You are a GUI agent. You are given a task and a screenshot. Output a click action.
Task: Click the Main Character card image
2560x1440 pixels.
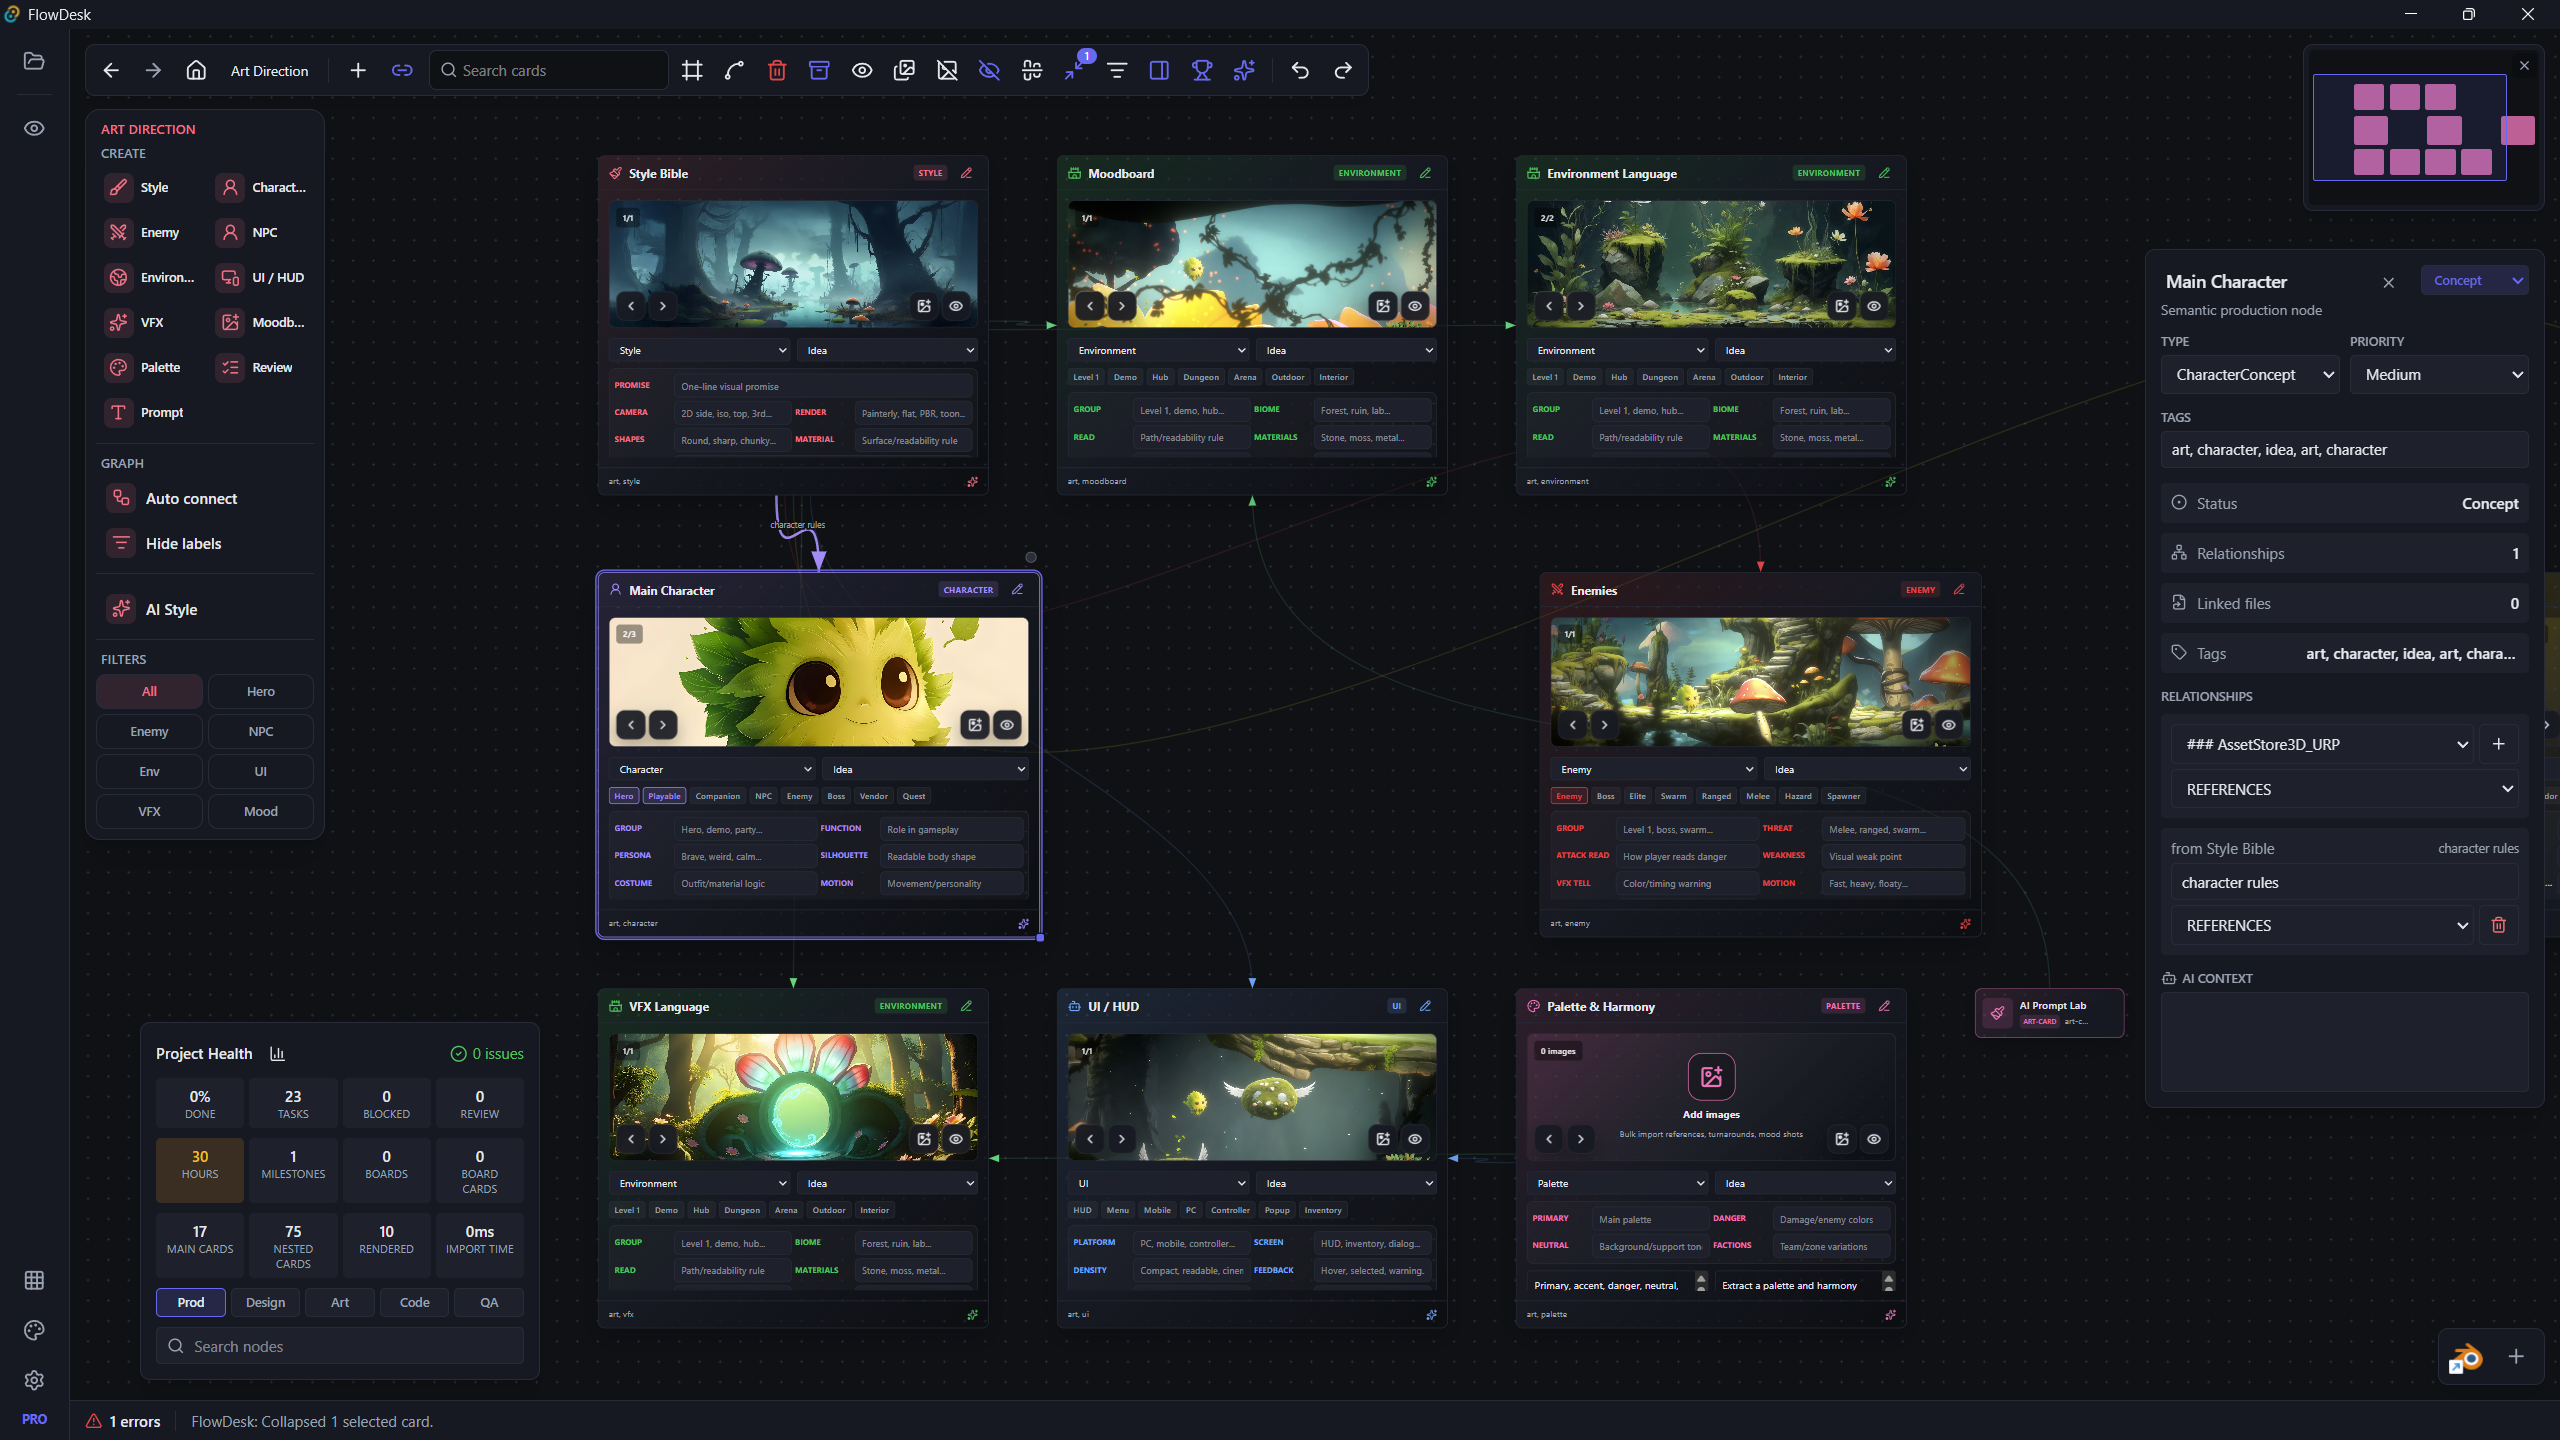point(819,680)
